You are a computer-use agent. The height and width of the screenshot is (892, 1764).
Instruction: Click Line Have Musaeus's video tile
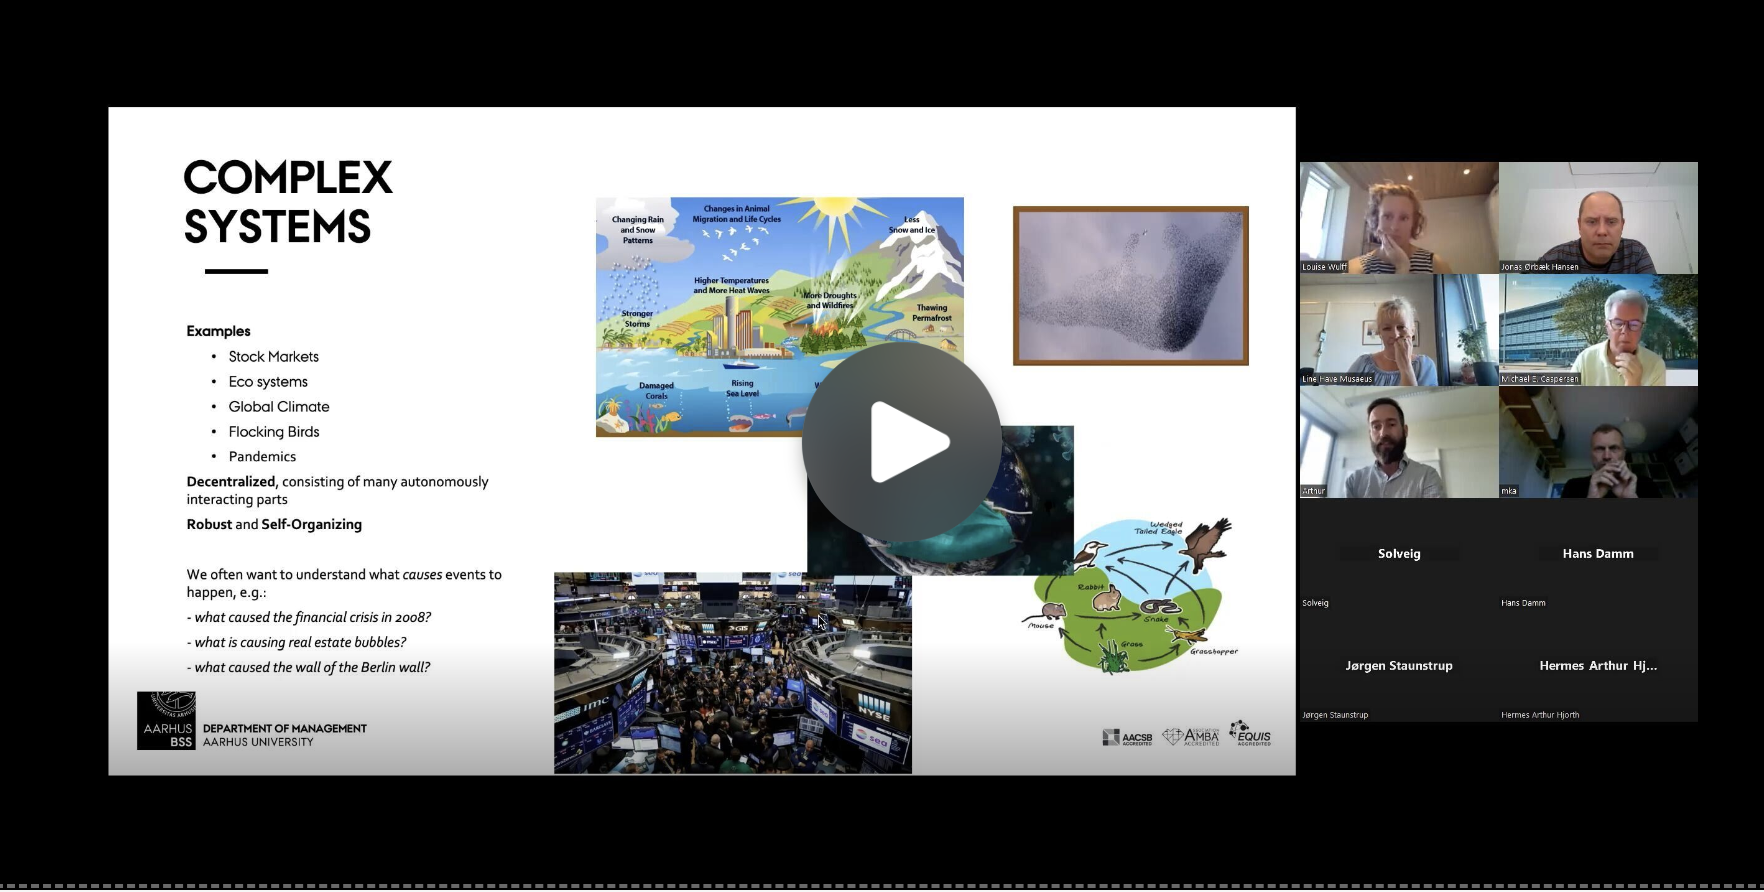tap(1399, 330)
